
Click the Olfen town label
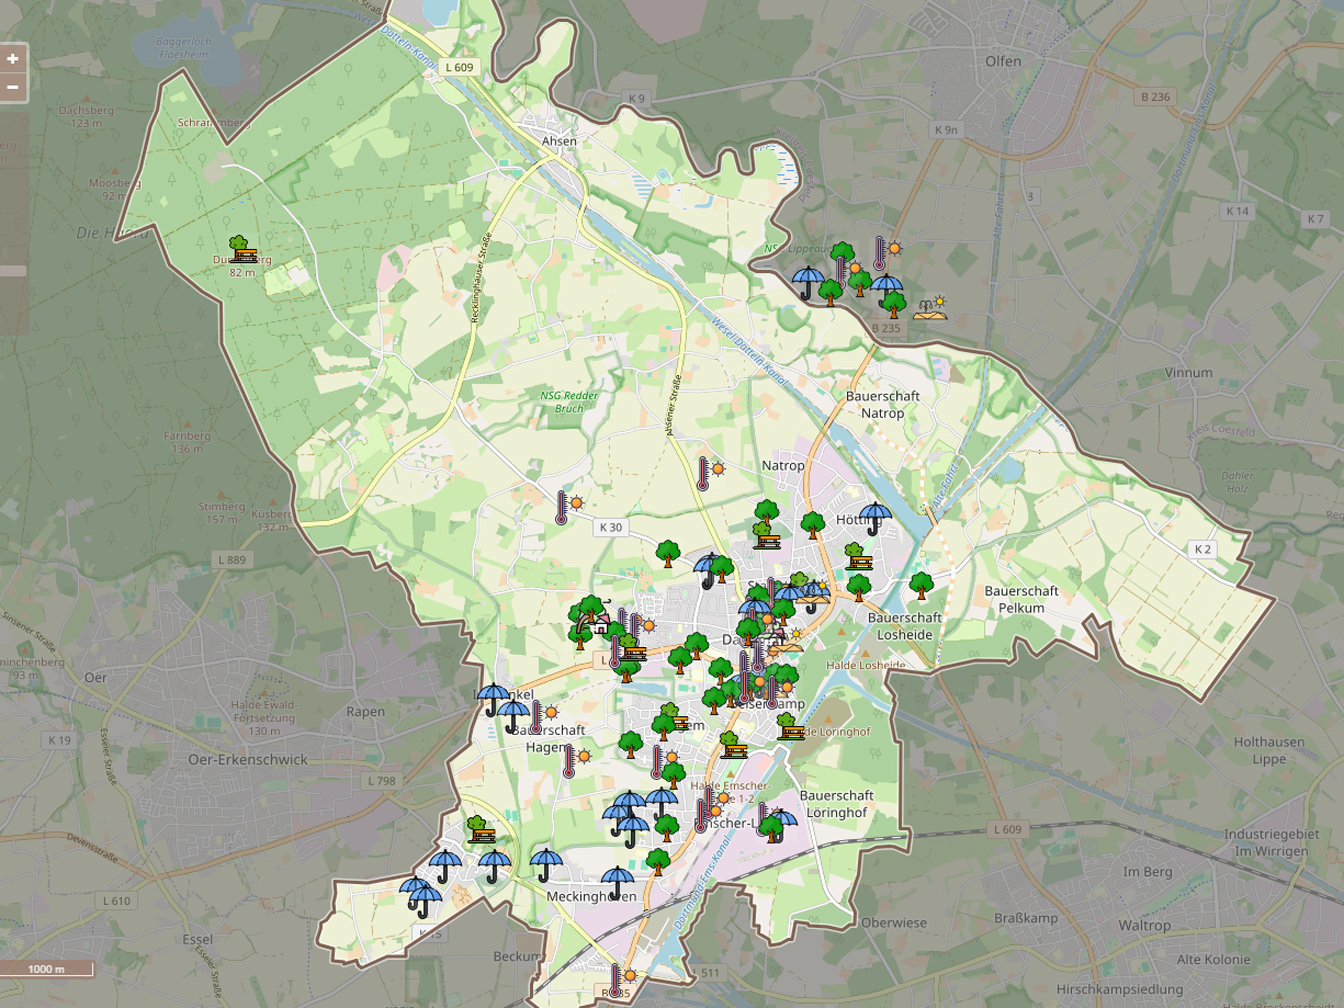1003,61
